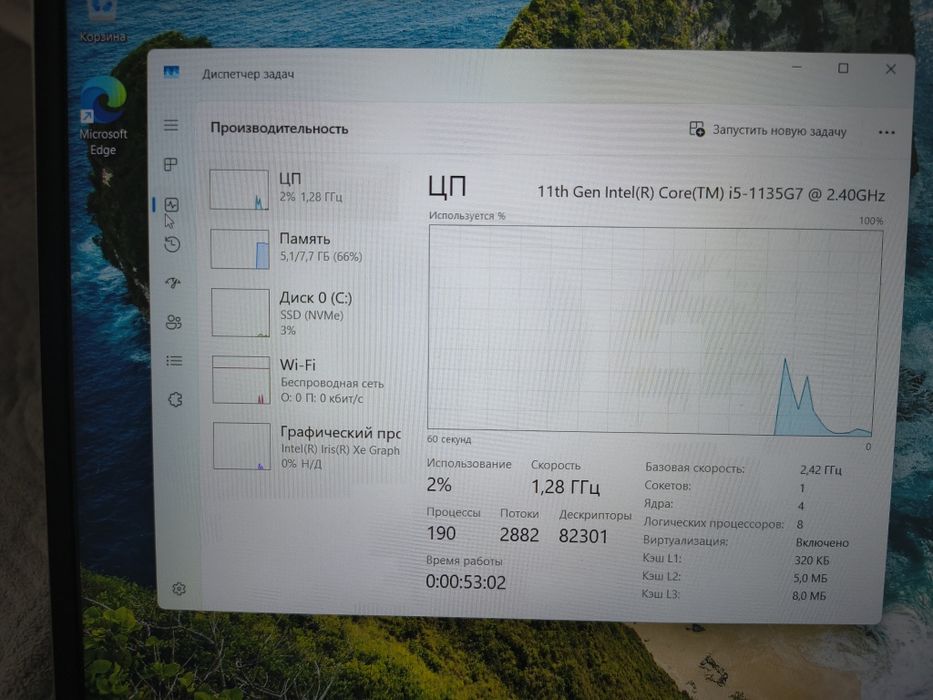
Task: Close the Task Manager window
Action: pos(890,70)
